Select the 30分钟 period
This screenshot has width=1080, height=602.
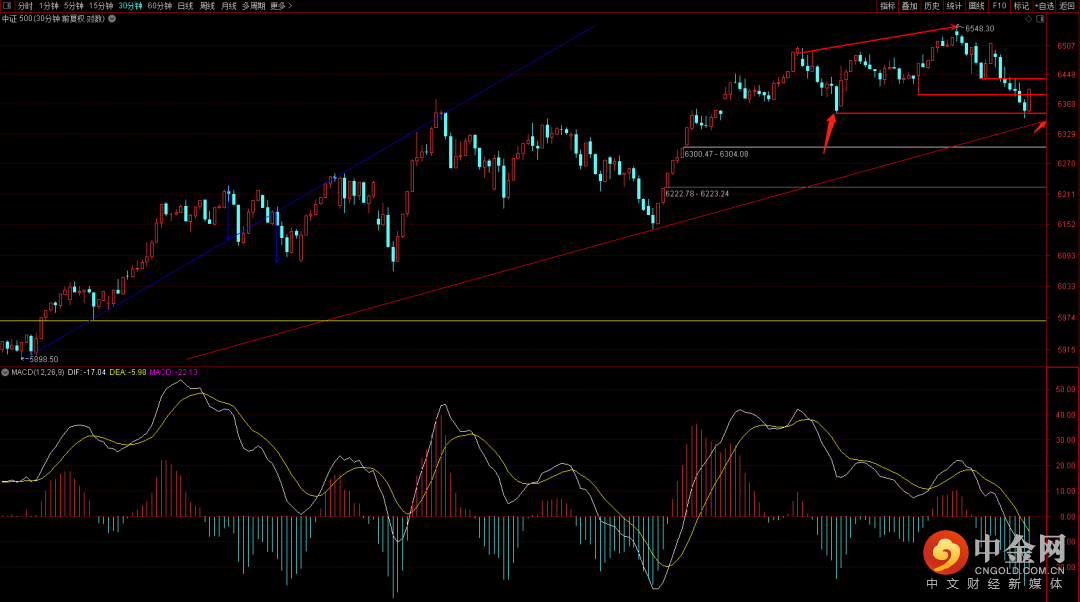(x=130, y=6)
